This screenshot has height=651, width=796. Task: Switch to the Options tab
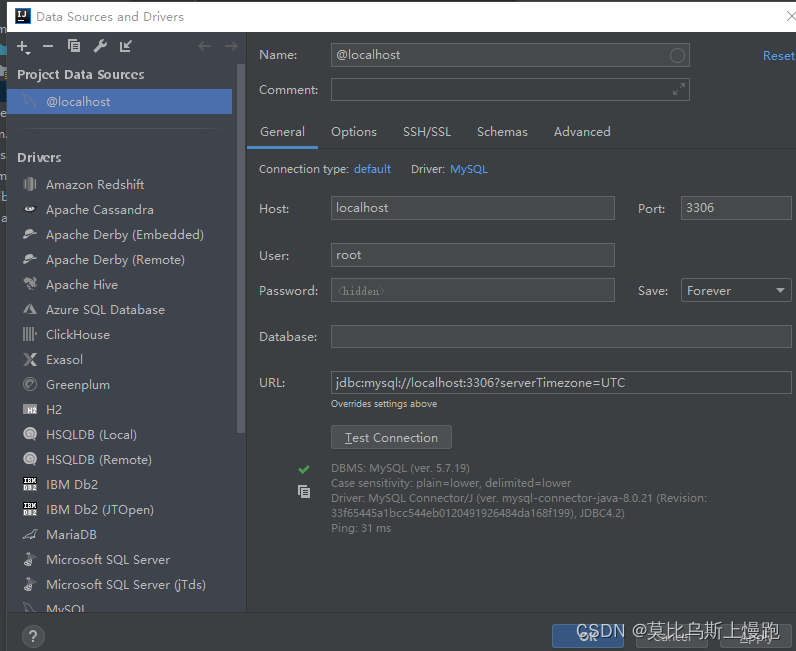pyautogui.click(x=354, y=132)
